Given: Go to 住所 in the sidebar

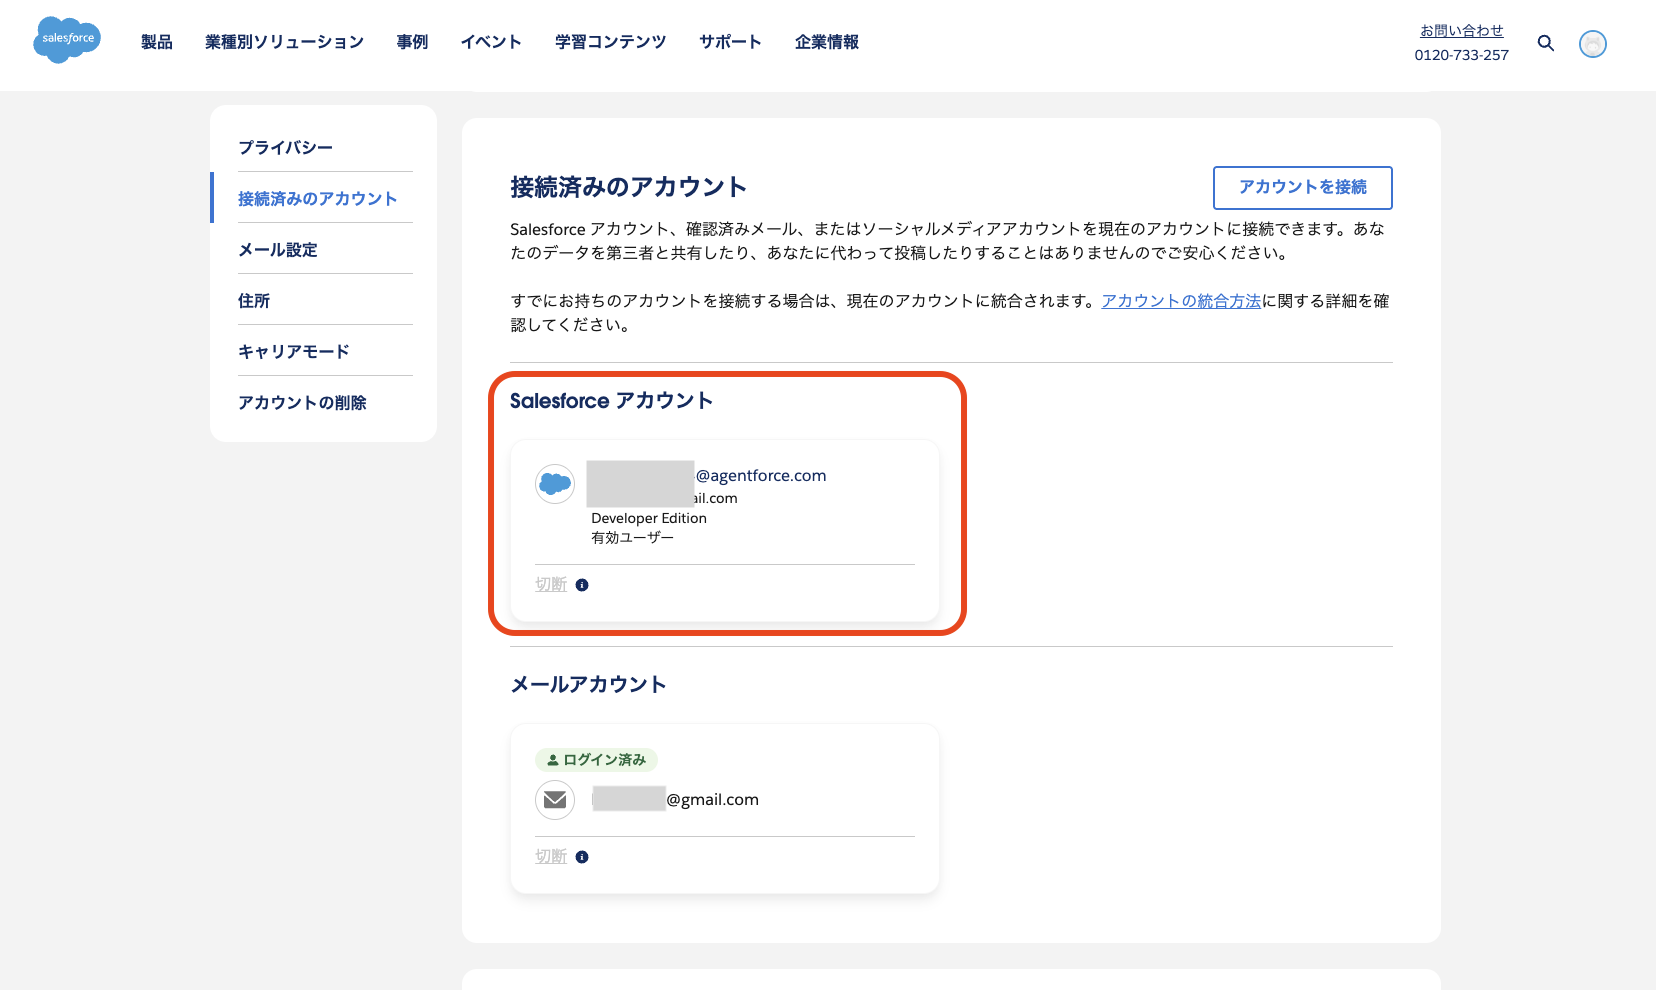Looking at the screenshot, I should point(254,300).
